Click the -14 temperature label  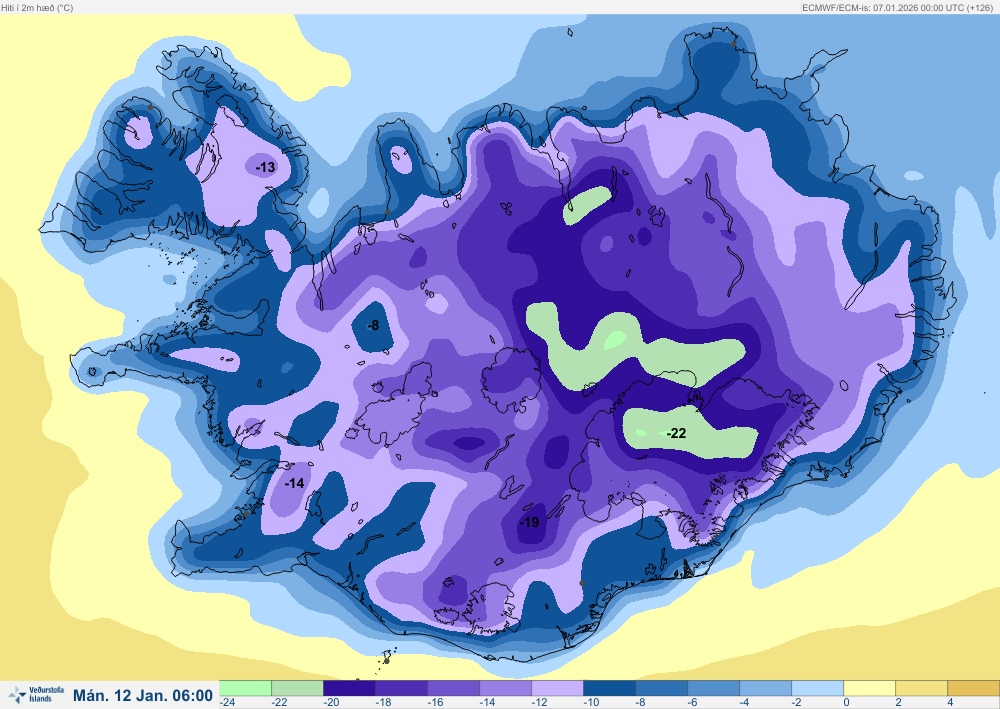[294, 483]
